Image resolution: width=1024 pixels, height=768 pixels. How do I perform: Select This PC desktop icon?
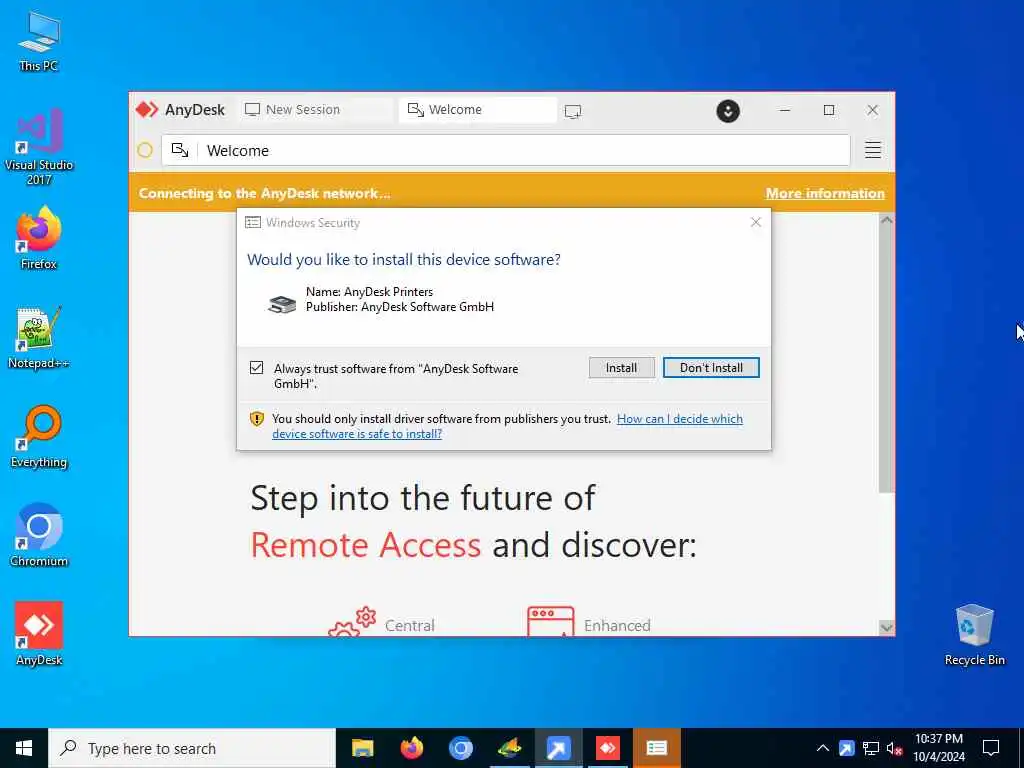click(39, 40)
